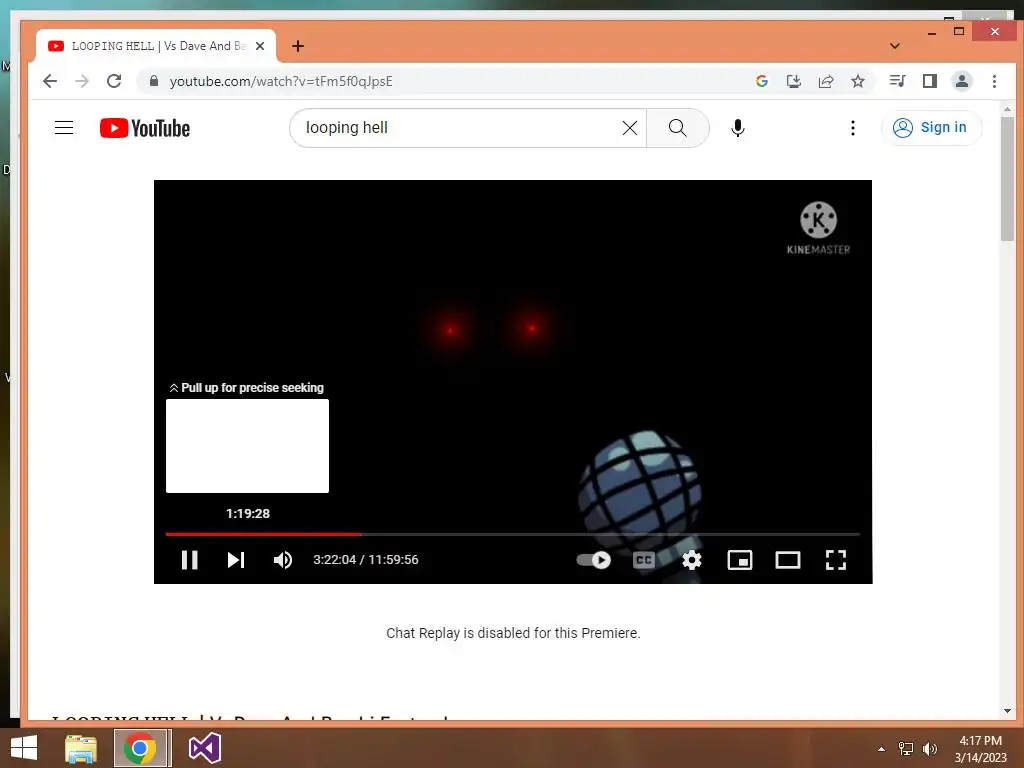
Task: Click the seek preview thumbnail
Action: click(x=248, y=446)
